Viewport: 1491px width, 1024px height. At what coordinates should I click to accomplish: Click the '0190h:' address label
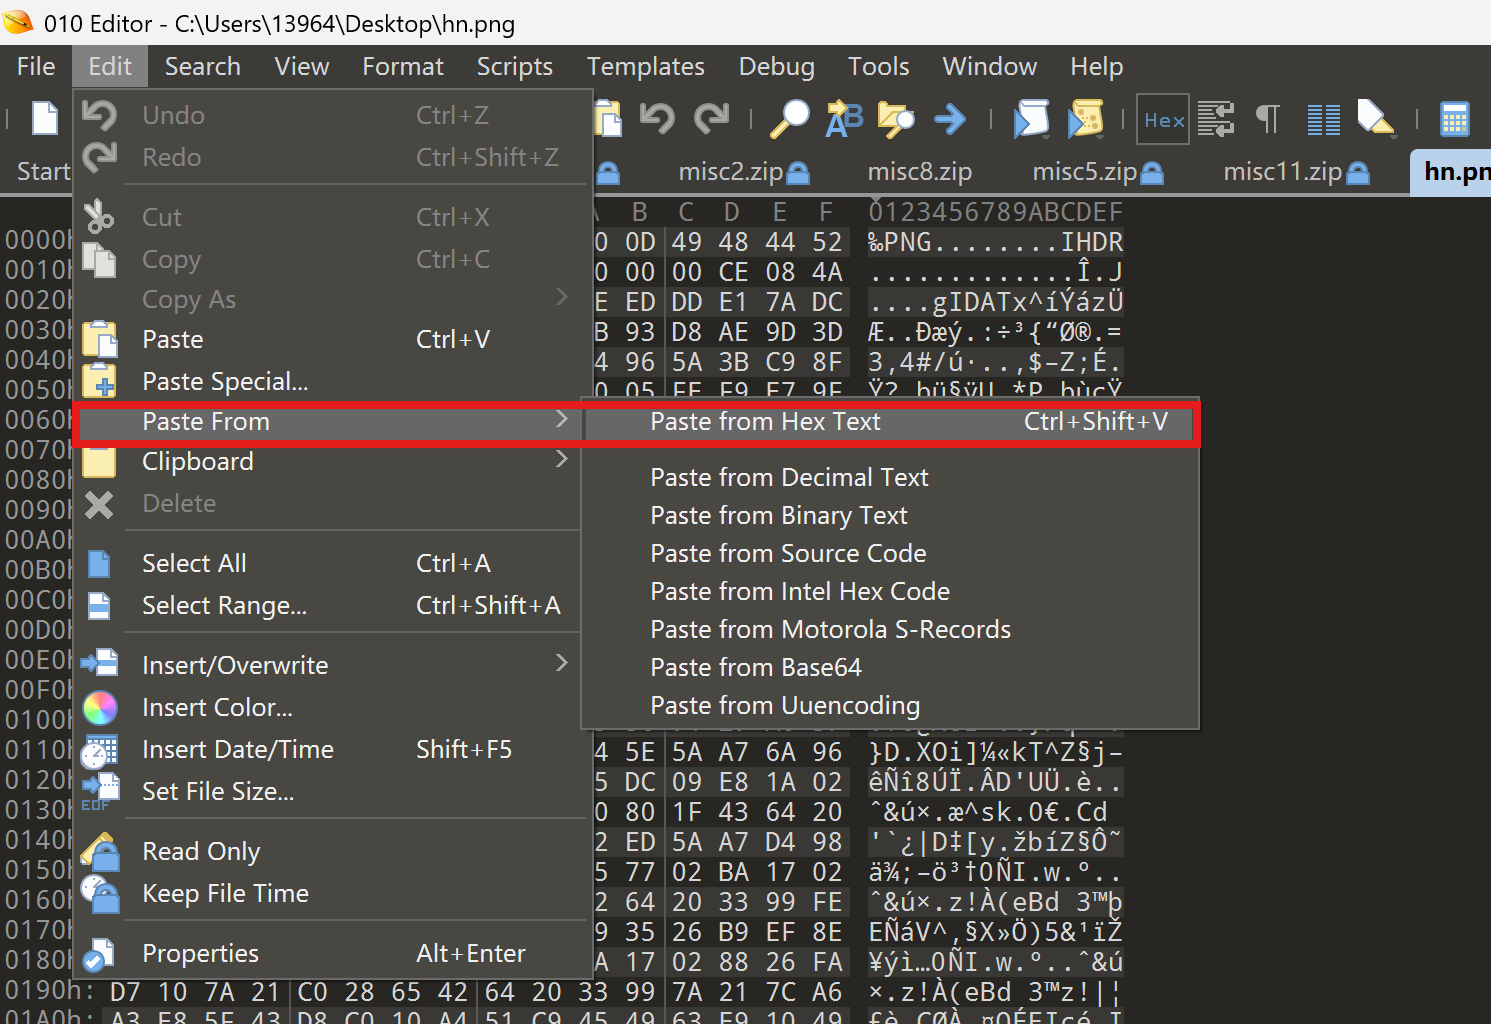pyautogui.click(x=50, y=992)
